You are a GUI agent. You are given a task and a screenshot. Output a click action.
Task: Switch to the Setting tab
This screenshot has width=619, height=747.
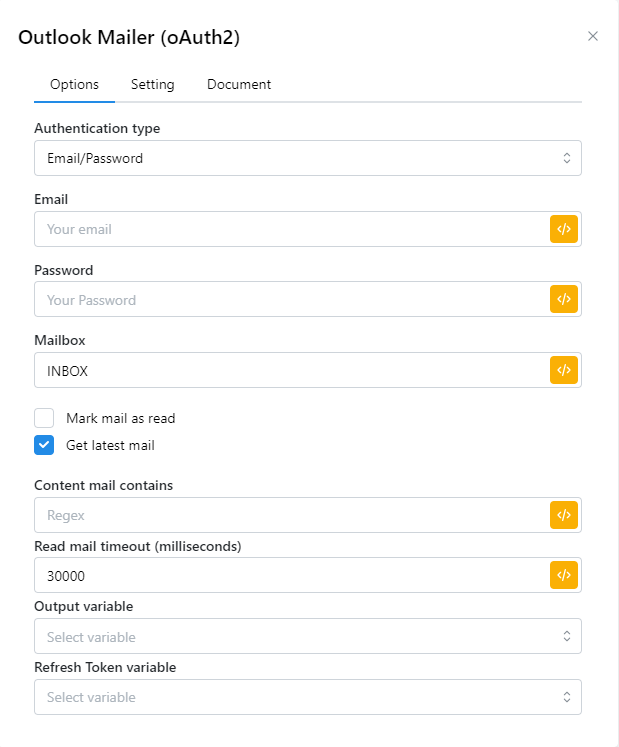click(152, 84)
